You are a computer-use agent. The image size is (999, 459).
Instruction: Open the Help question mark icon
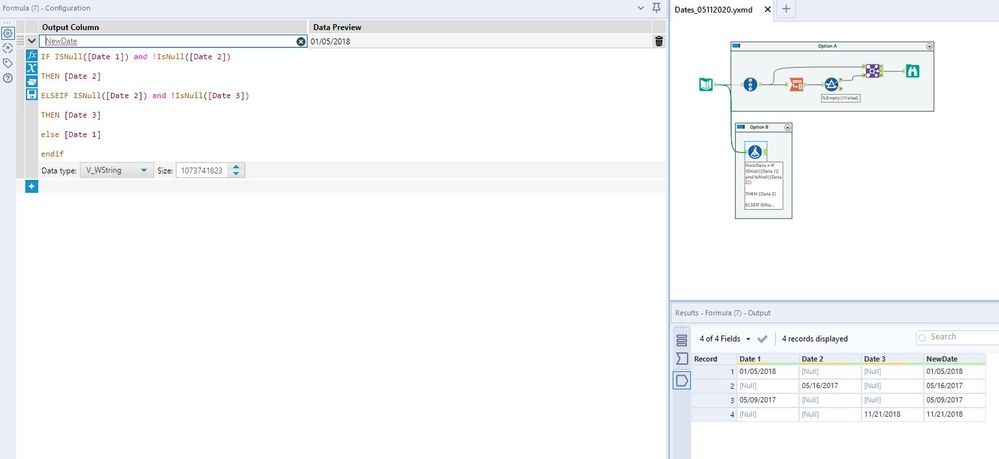[x=8, y=78]
